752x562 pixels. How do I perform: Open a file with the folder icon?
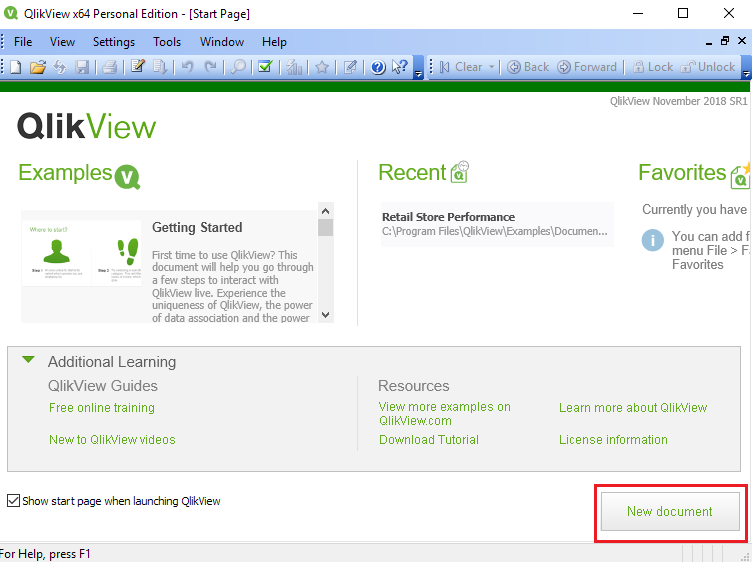click(x=37, y=67)
